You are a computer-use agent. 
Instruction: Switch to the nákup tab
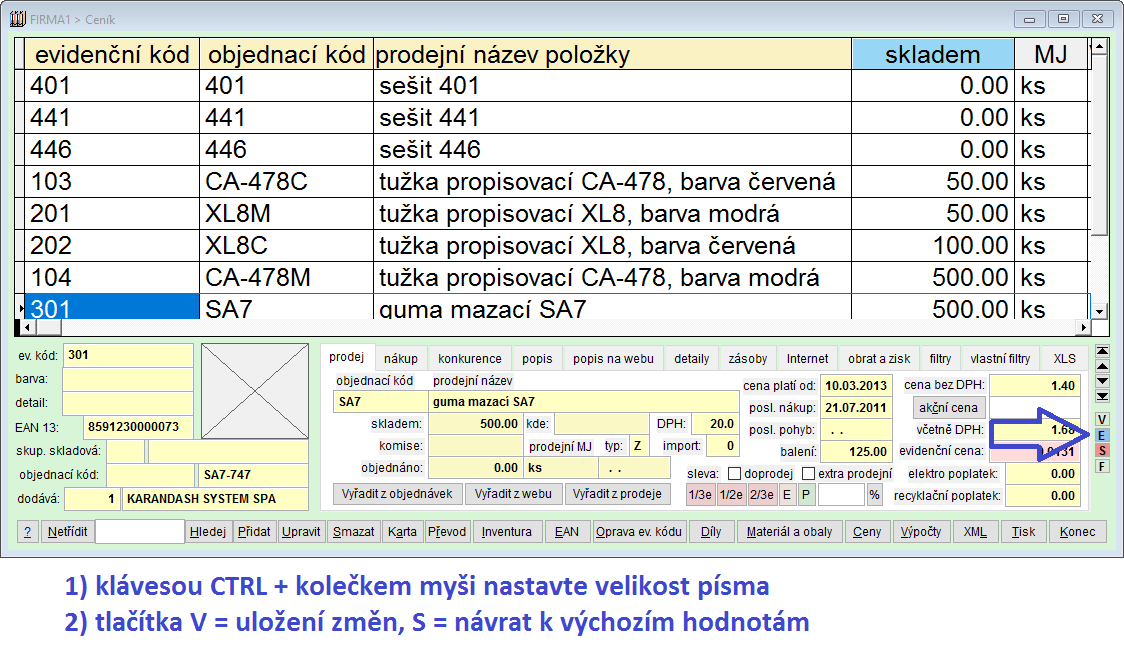click(401, 358)
